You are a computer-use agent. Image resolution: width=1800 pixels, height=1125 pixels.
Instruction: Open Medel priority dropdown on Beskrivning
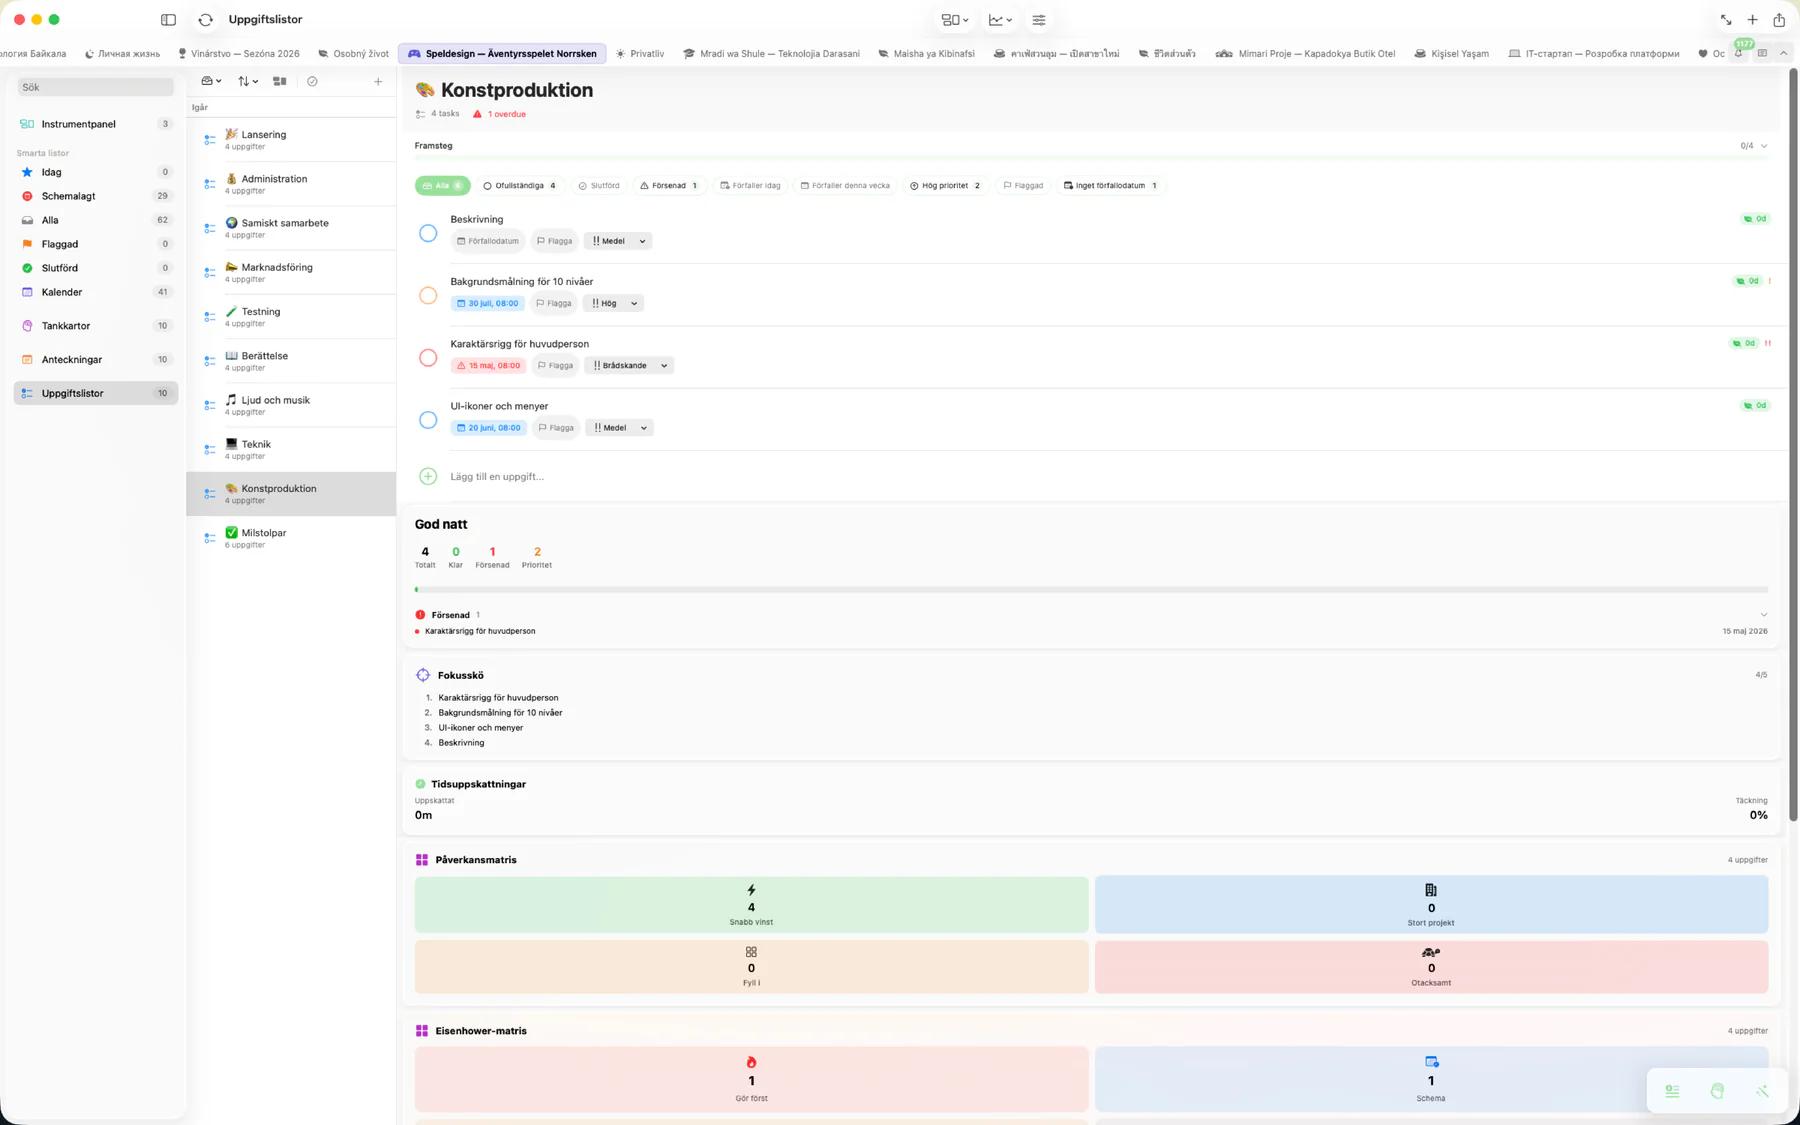(618, 241)
